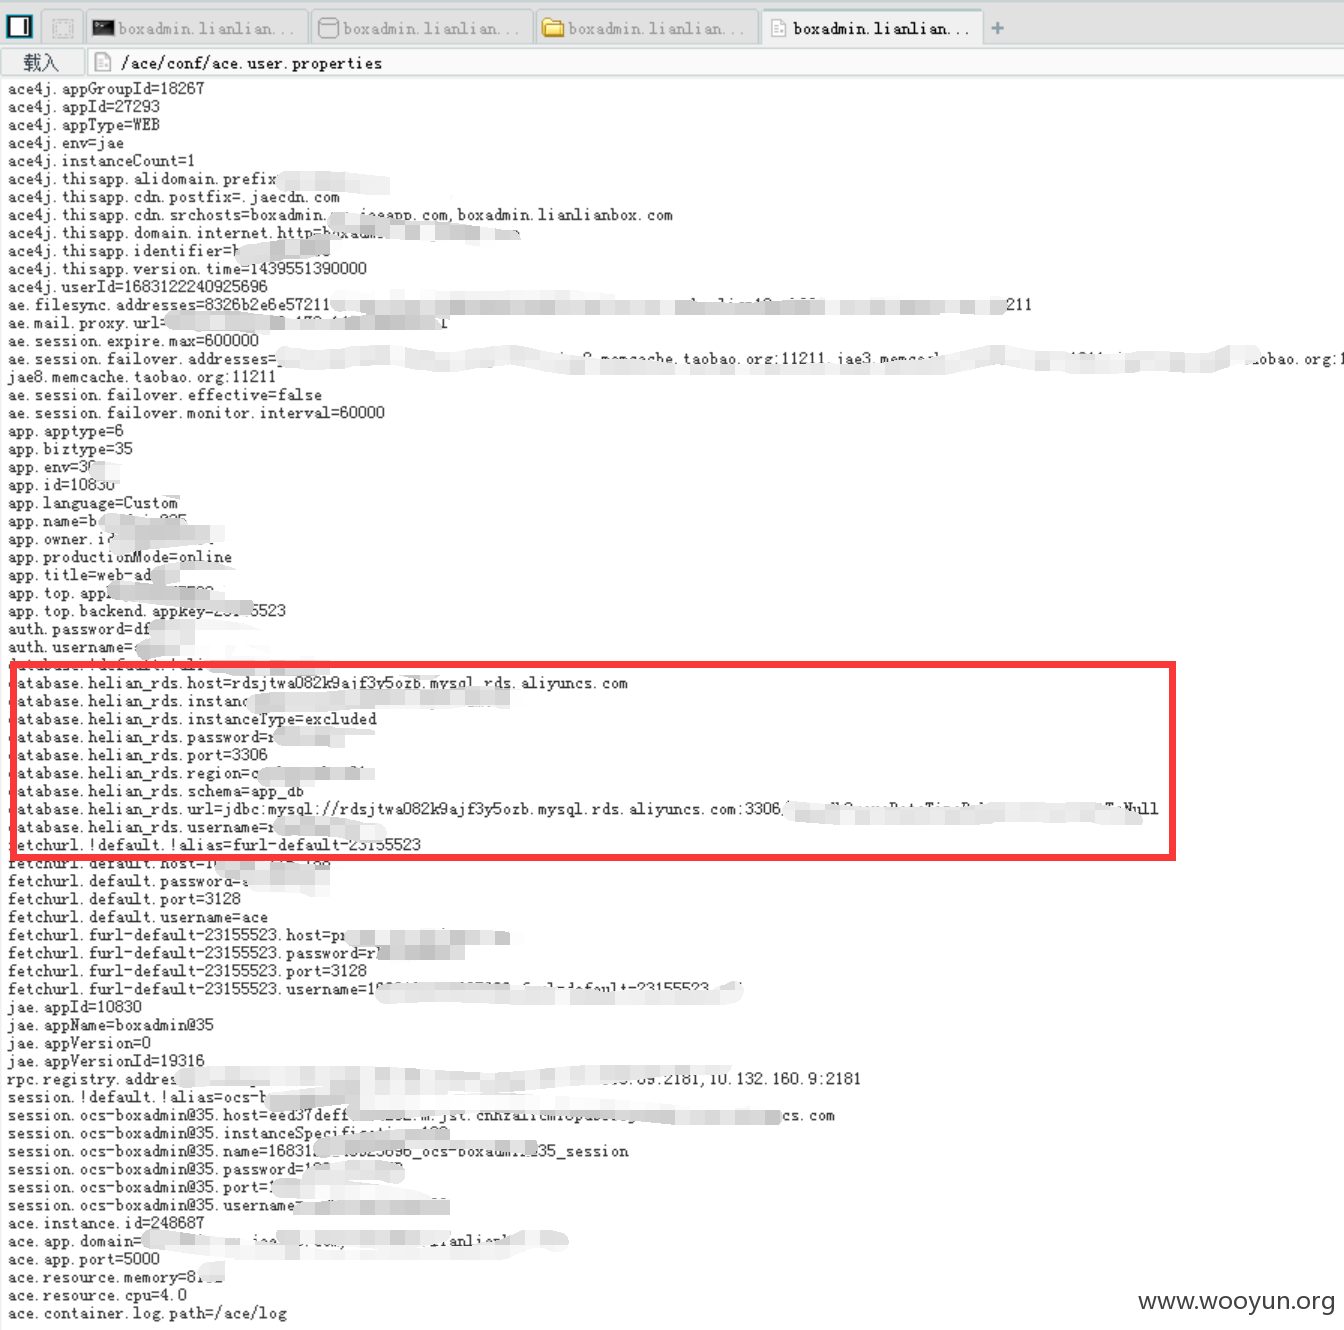Click the session.ocs-boxadmin@35.name line
Screen dimensions: 1344x1330
[318, 1151]
